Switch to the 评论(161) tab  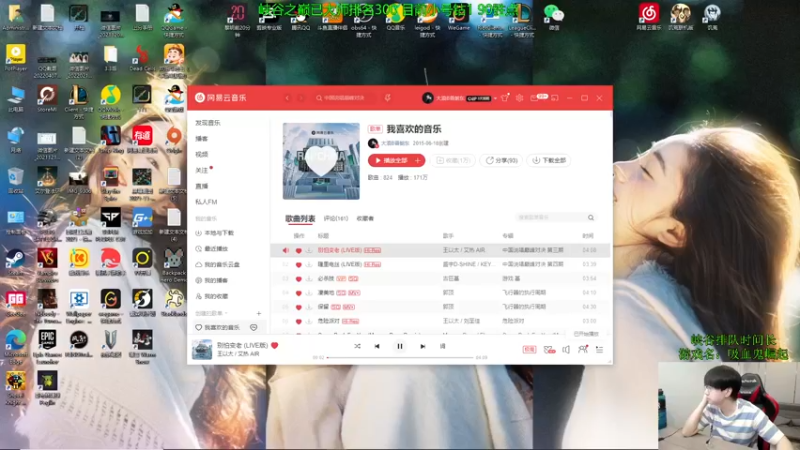(336, 218)
